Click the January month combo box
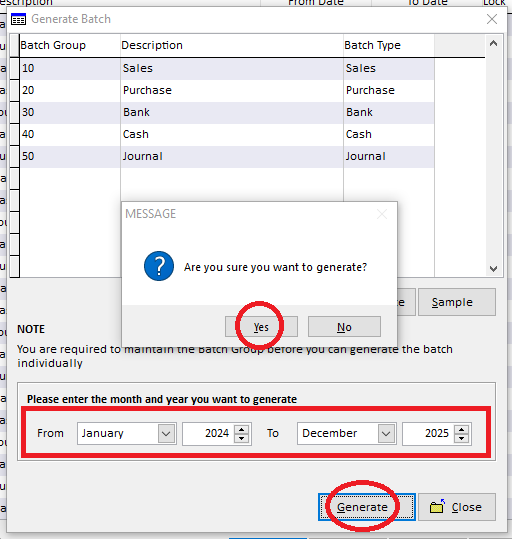512x539 pixels. (x=127, y=433)
